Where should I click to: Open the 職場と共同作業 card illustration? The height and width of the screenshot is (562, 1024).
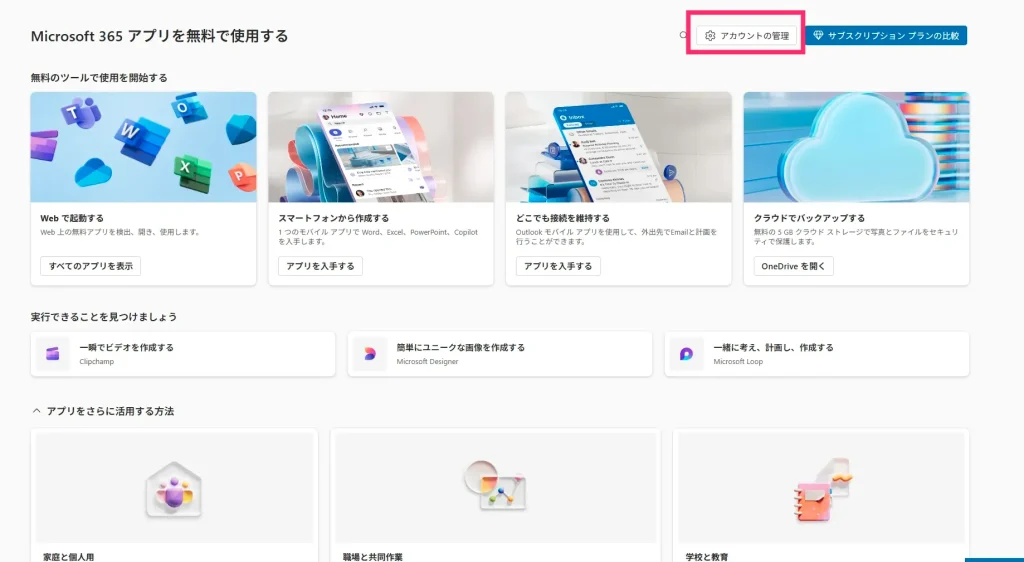pyautogui.click(x=496, y=488)
